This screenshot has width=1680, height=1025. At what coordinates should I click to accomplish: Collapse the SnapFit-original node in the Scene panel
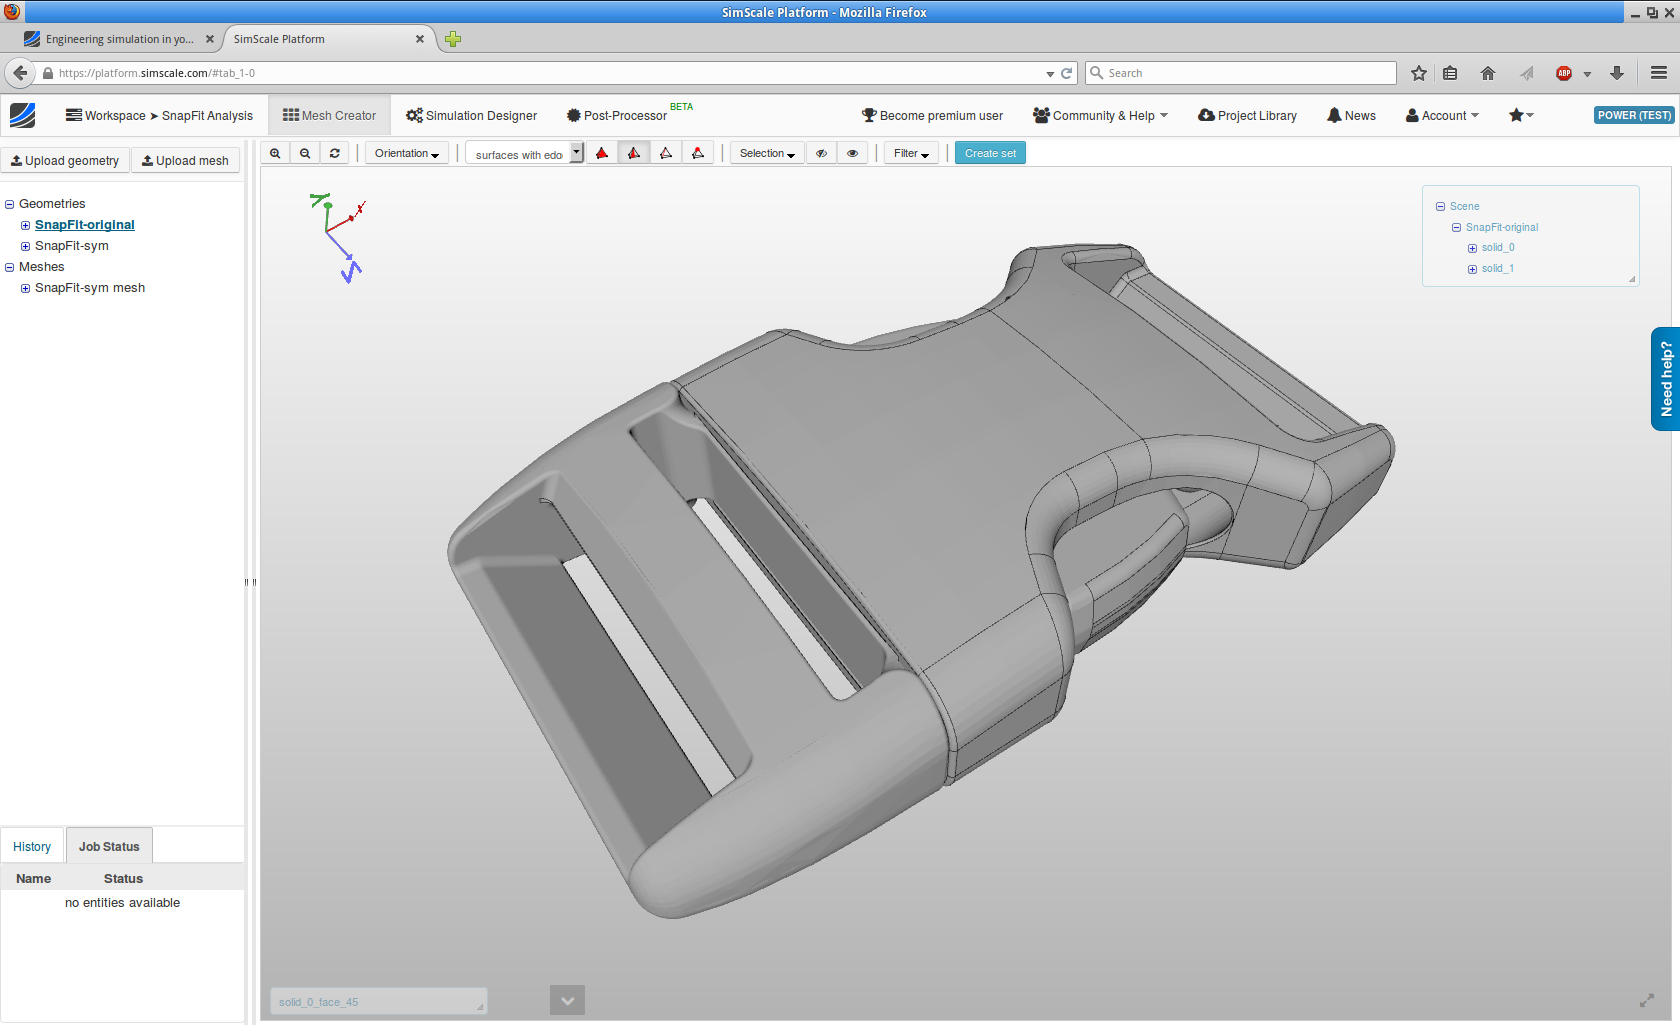[1457, 227]
